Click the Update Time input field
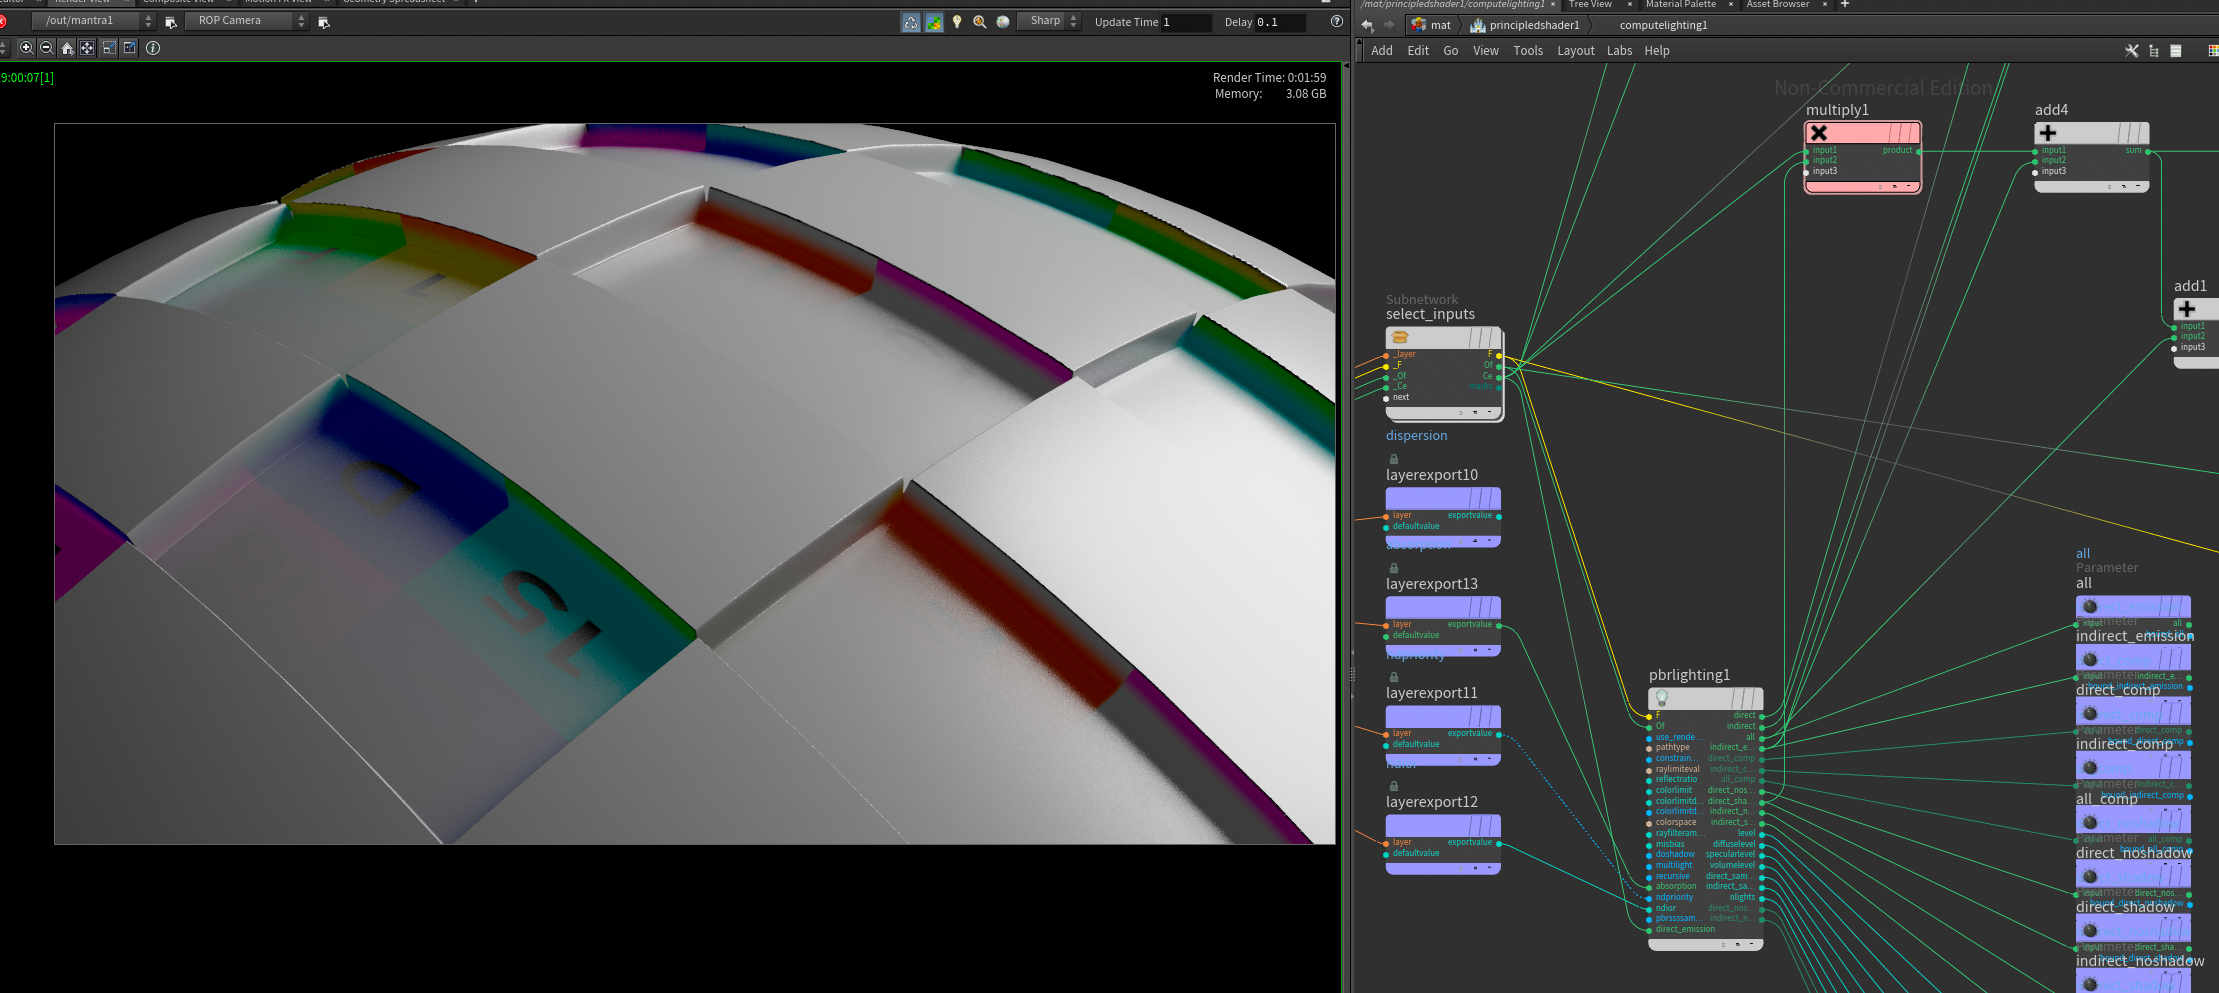This screenshot has height=993, width=2219. (x=1185, y=22)
